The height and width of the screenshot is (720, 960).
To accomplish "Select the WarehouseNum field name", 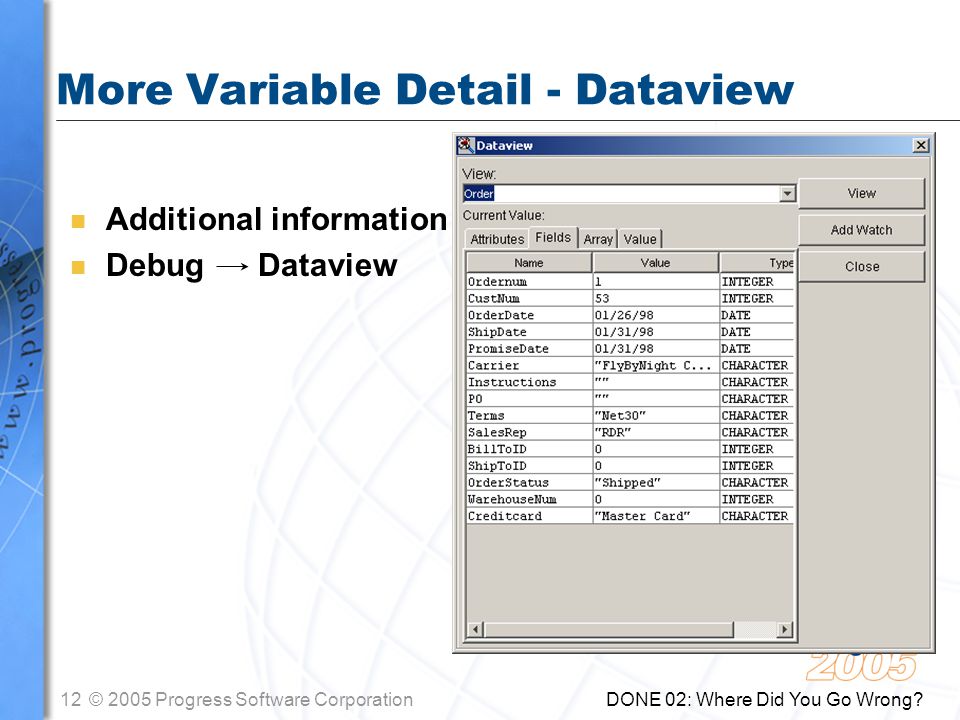I will click(x=512, y=499).
